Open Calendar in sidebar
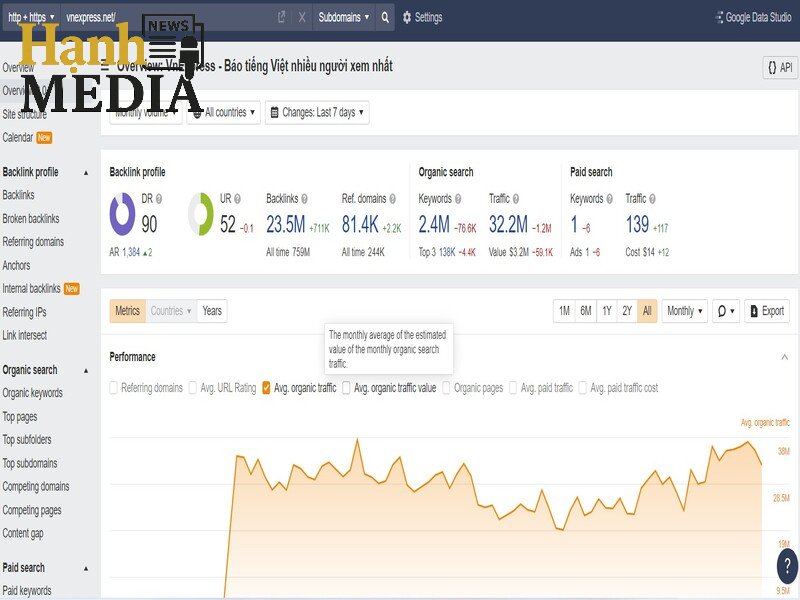The image size is (800, 600). click(x=18, y=138)
